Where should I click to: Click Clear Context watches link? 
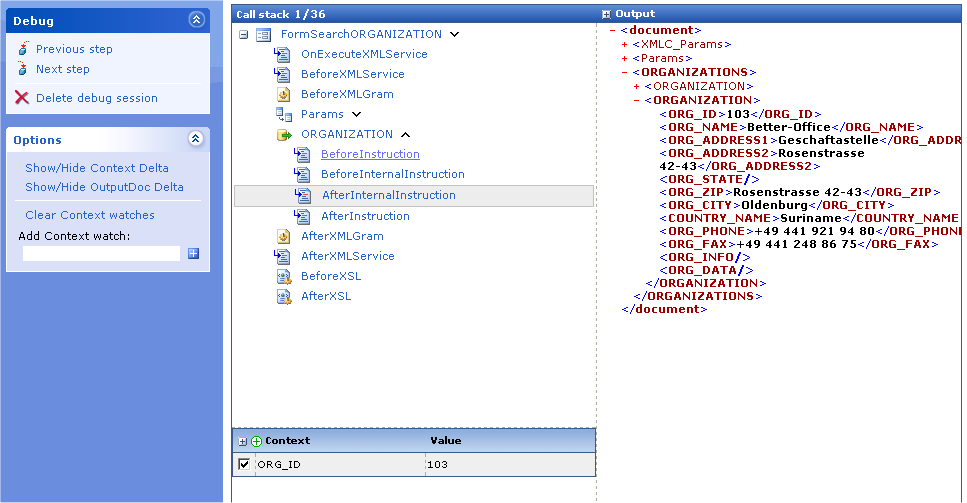90,215
